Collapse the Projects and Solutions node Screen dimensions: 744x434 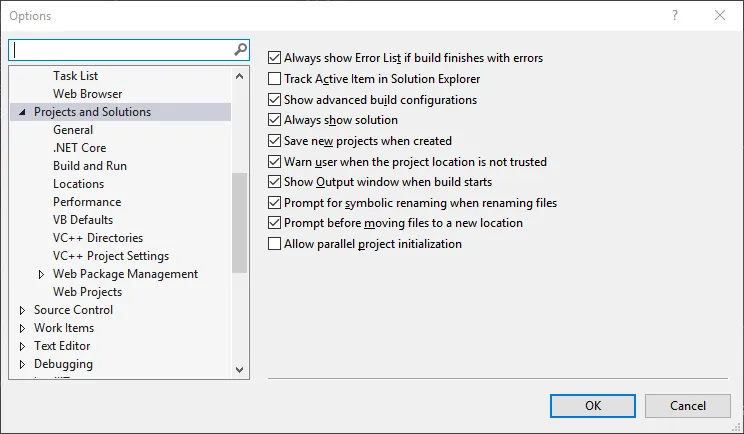[x=22, y=112]
